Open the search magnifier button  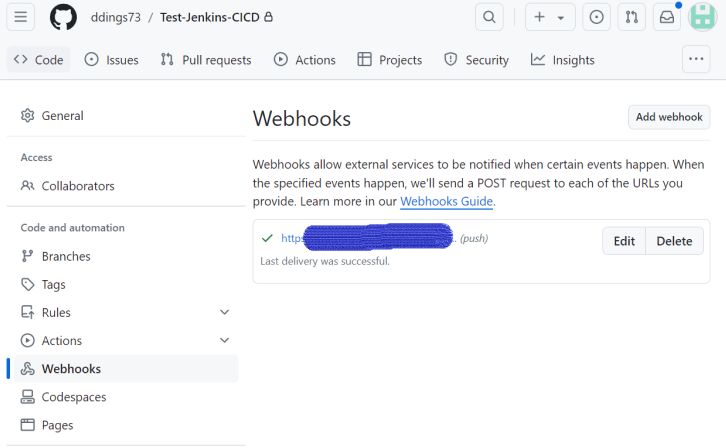pos(489,18)
